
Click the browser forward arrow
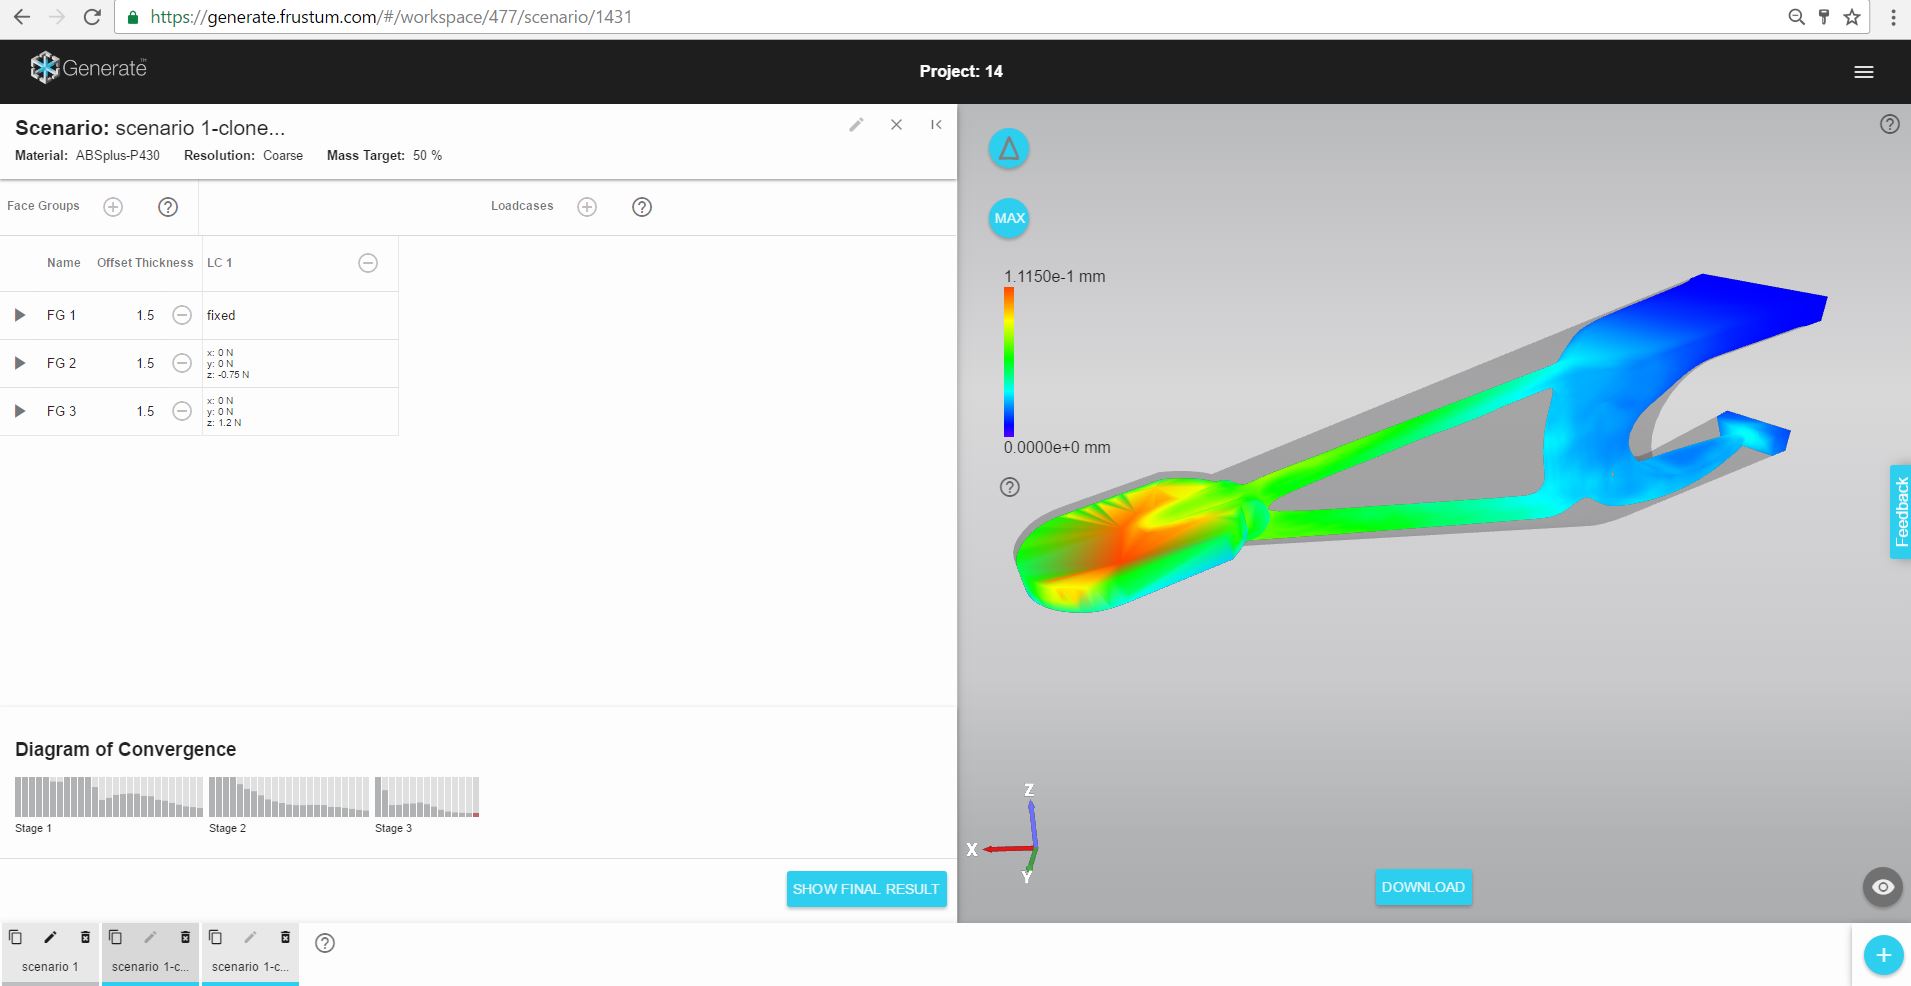coord(57,17)
